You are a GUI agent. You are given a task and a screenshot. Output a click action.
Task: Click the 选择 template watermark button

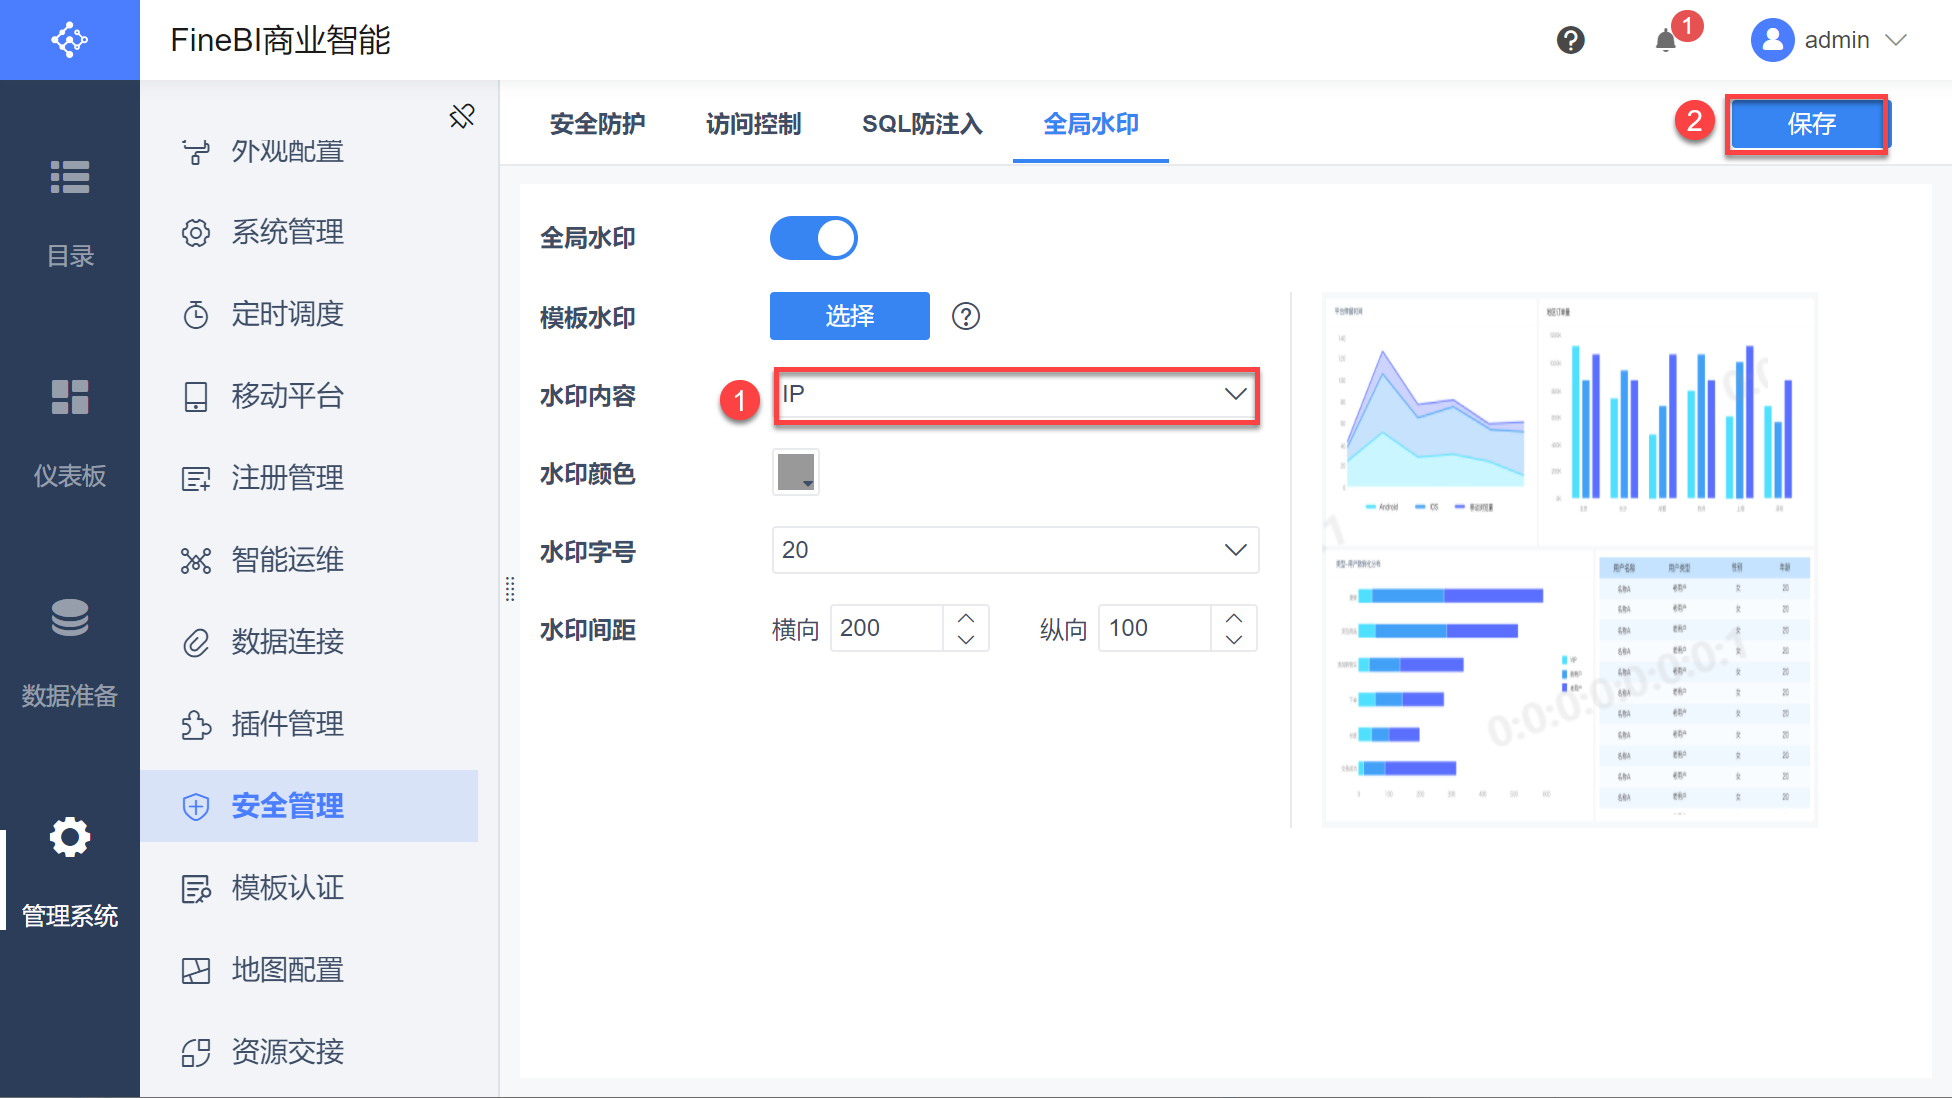point(849,316)
